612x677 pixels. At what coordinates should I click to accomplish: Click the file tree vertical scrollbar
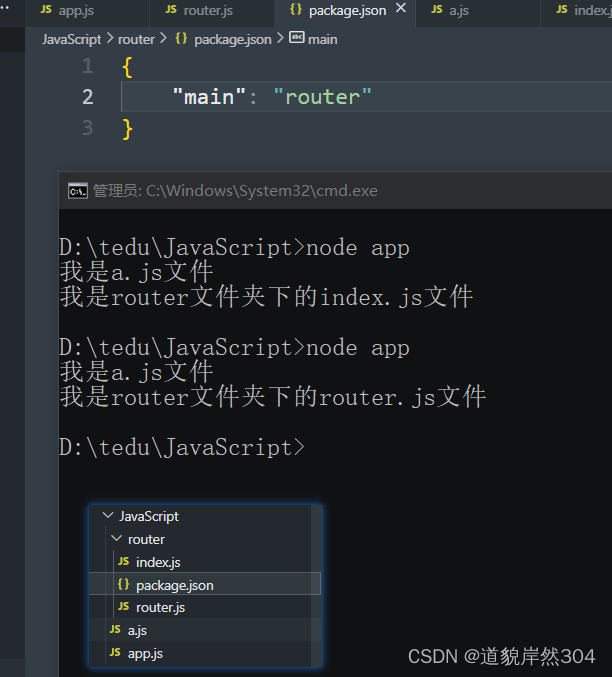point(316,586)
